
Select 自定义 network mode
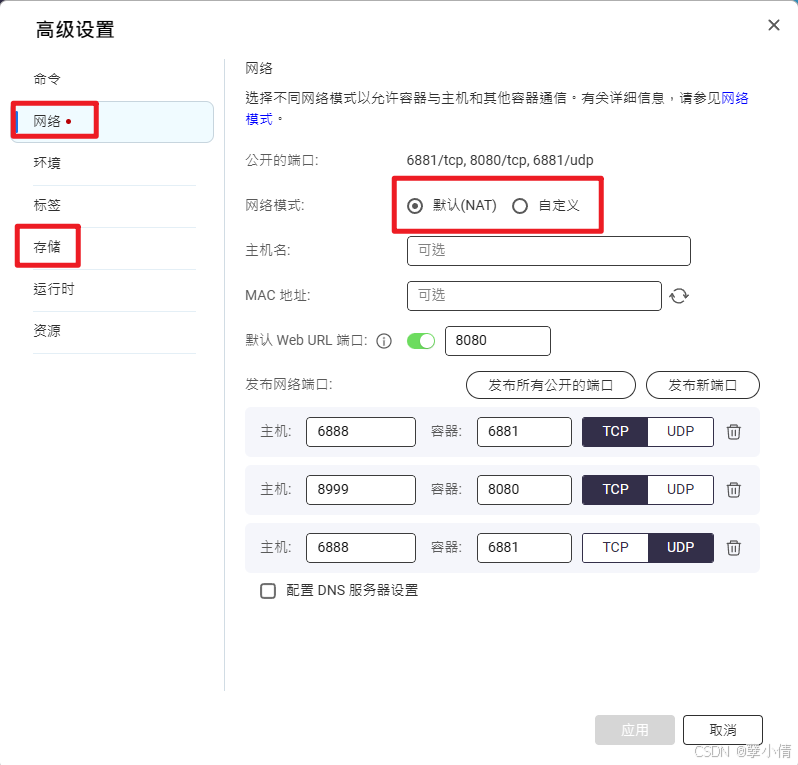coord(520,206)
